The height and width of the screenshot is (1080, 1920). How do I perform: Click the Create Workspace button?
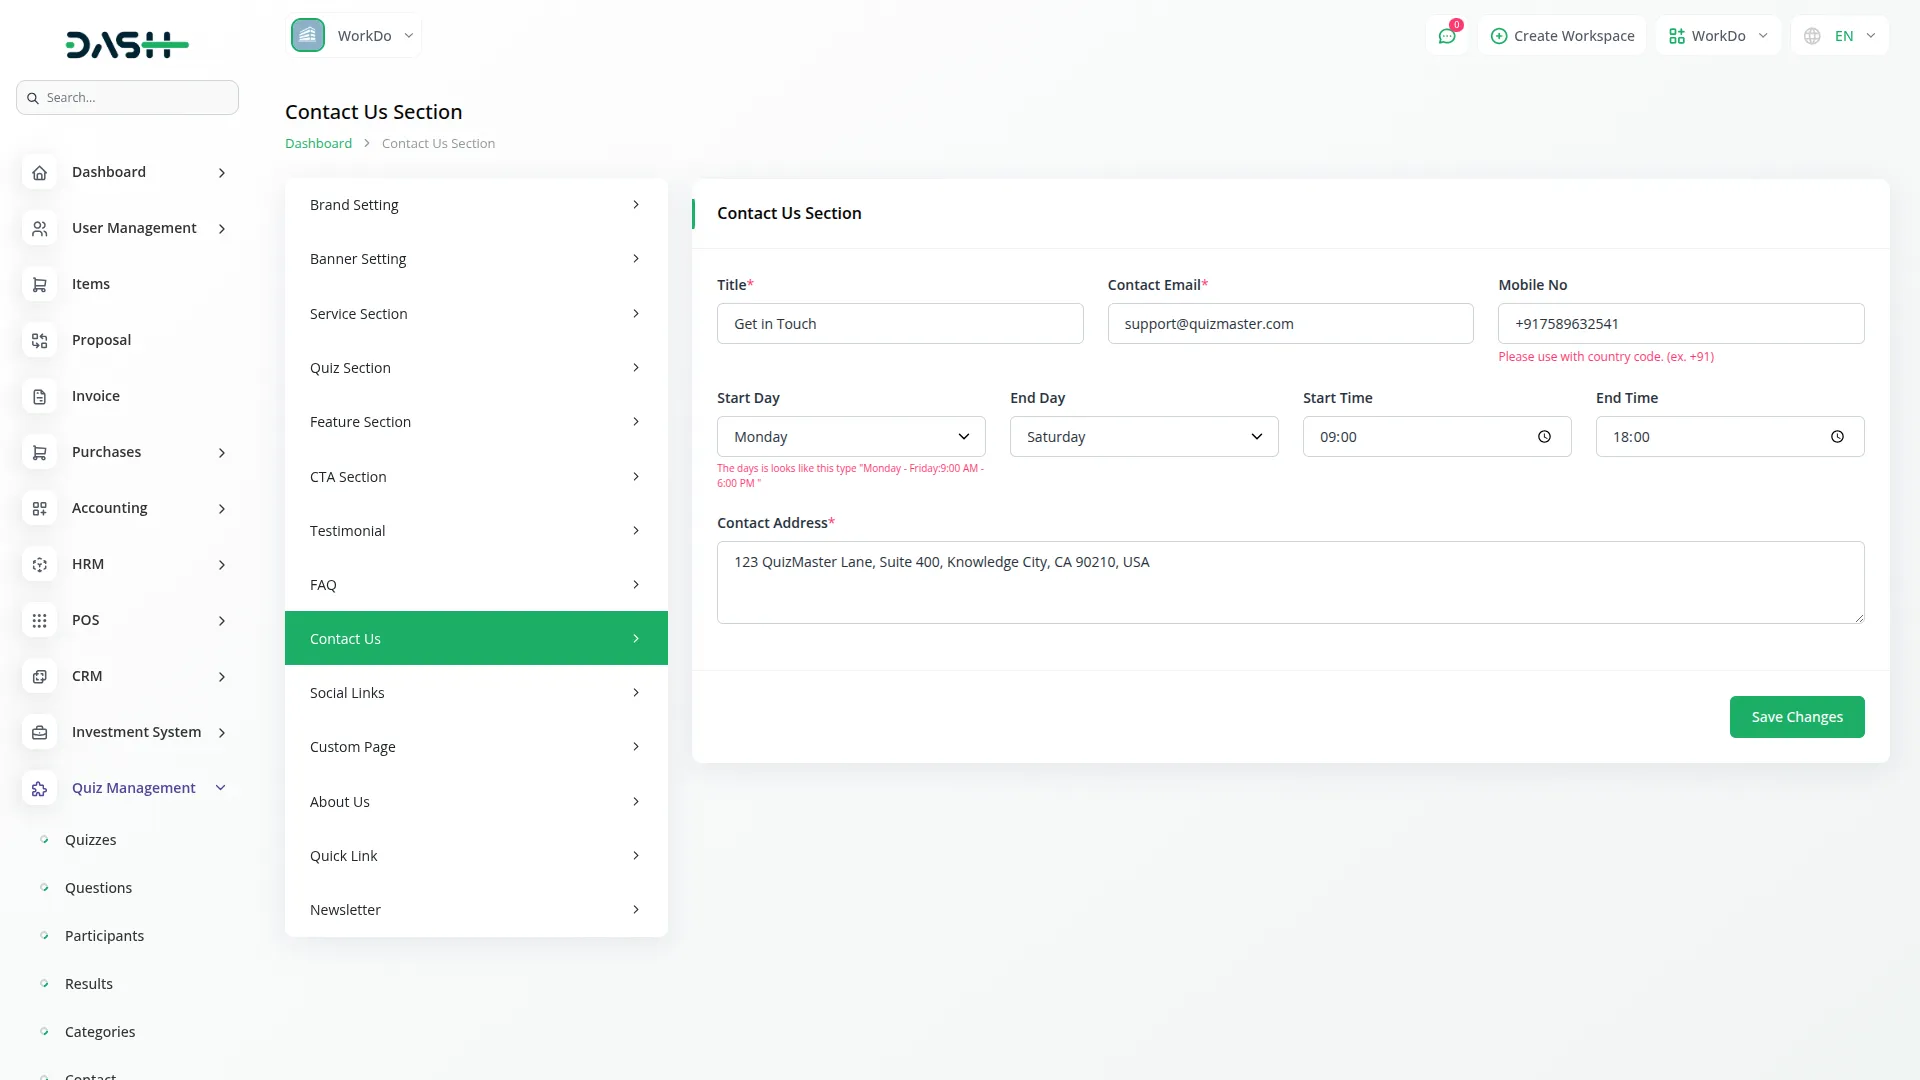click(1562, 36)
